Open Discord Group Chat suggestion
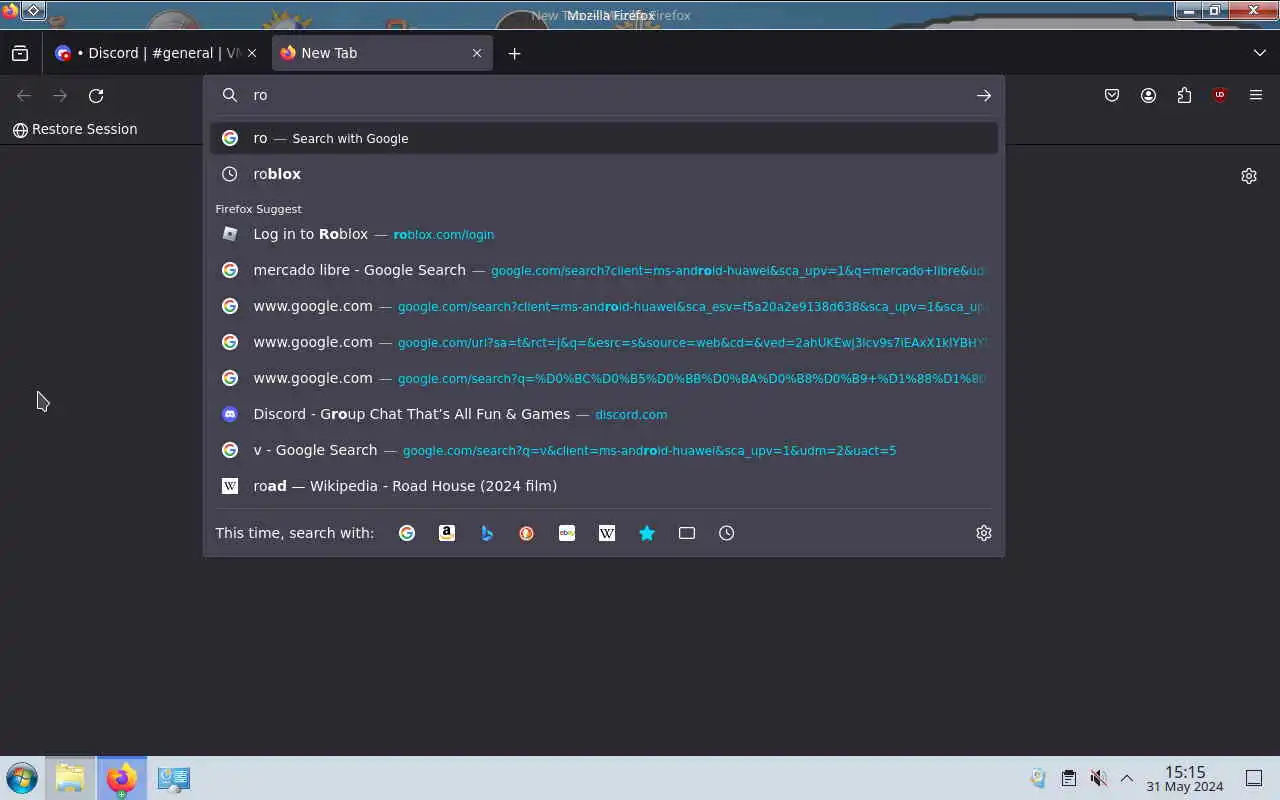This screenshot has height=800, width=1280. 604,414
